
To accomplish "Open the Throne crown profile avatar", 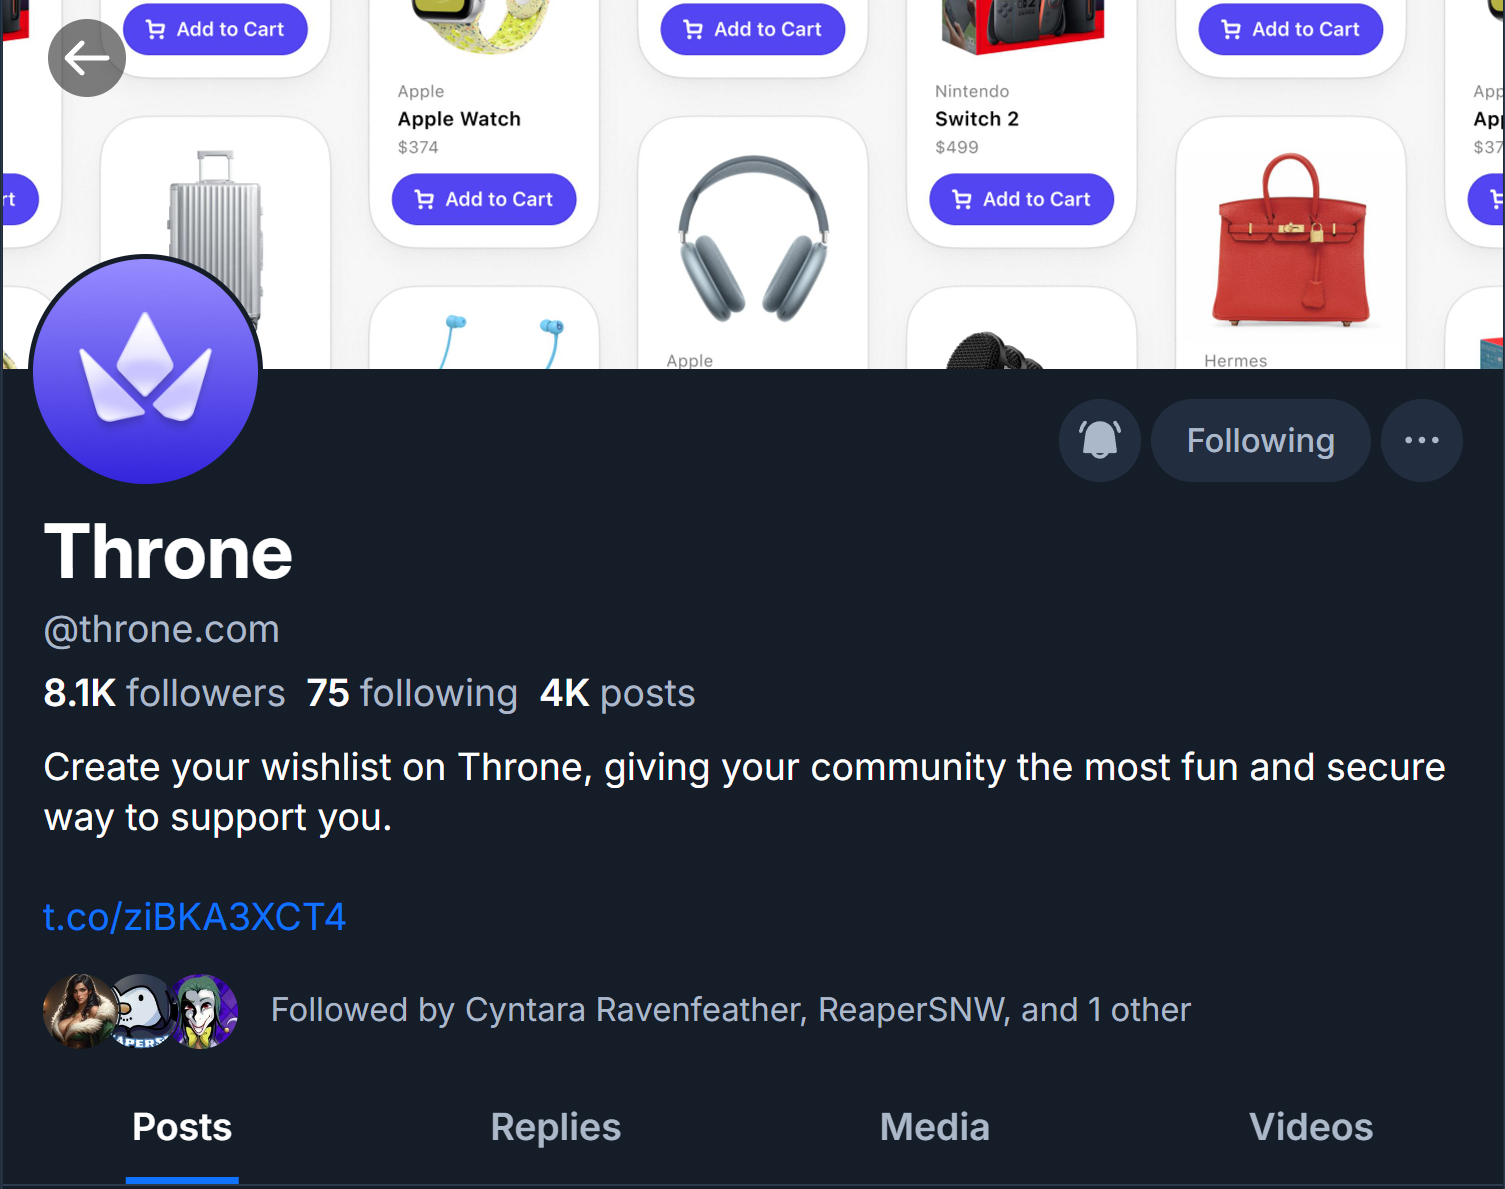I will pyautogui.click(x=146, y=370).
